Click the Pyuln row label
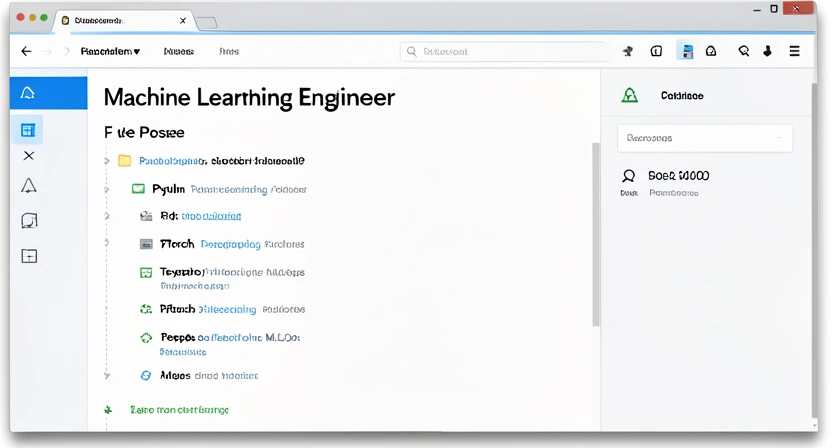Screen dimensions: 832x448 click(169, 189)
